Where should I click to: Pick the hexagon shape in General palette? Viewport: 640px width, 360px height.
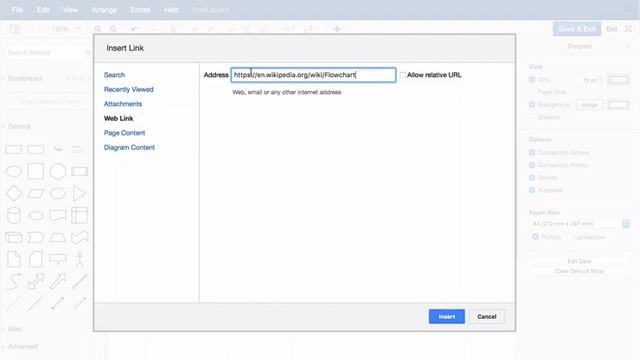pos(58,193)
